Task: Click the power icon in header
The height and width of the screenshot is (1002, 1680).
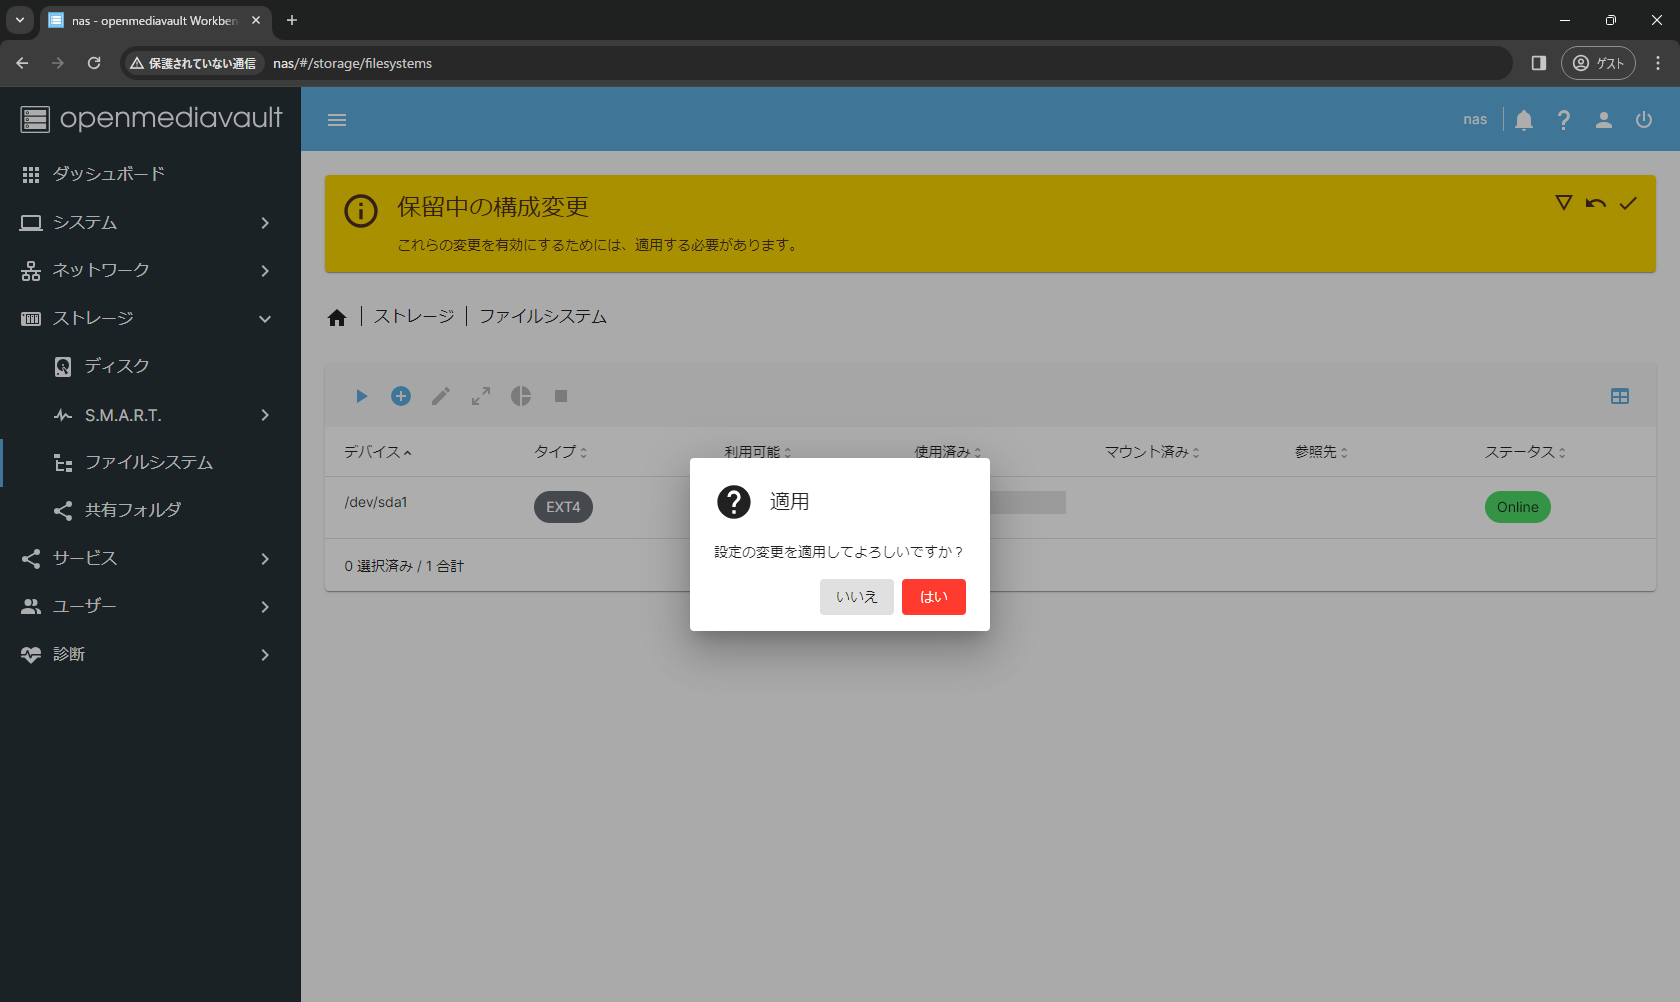Action: coord(1643,120)
